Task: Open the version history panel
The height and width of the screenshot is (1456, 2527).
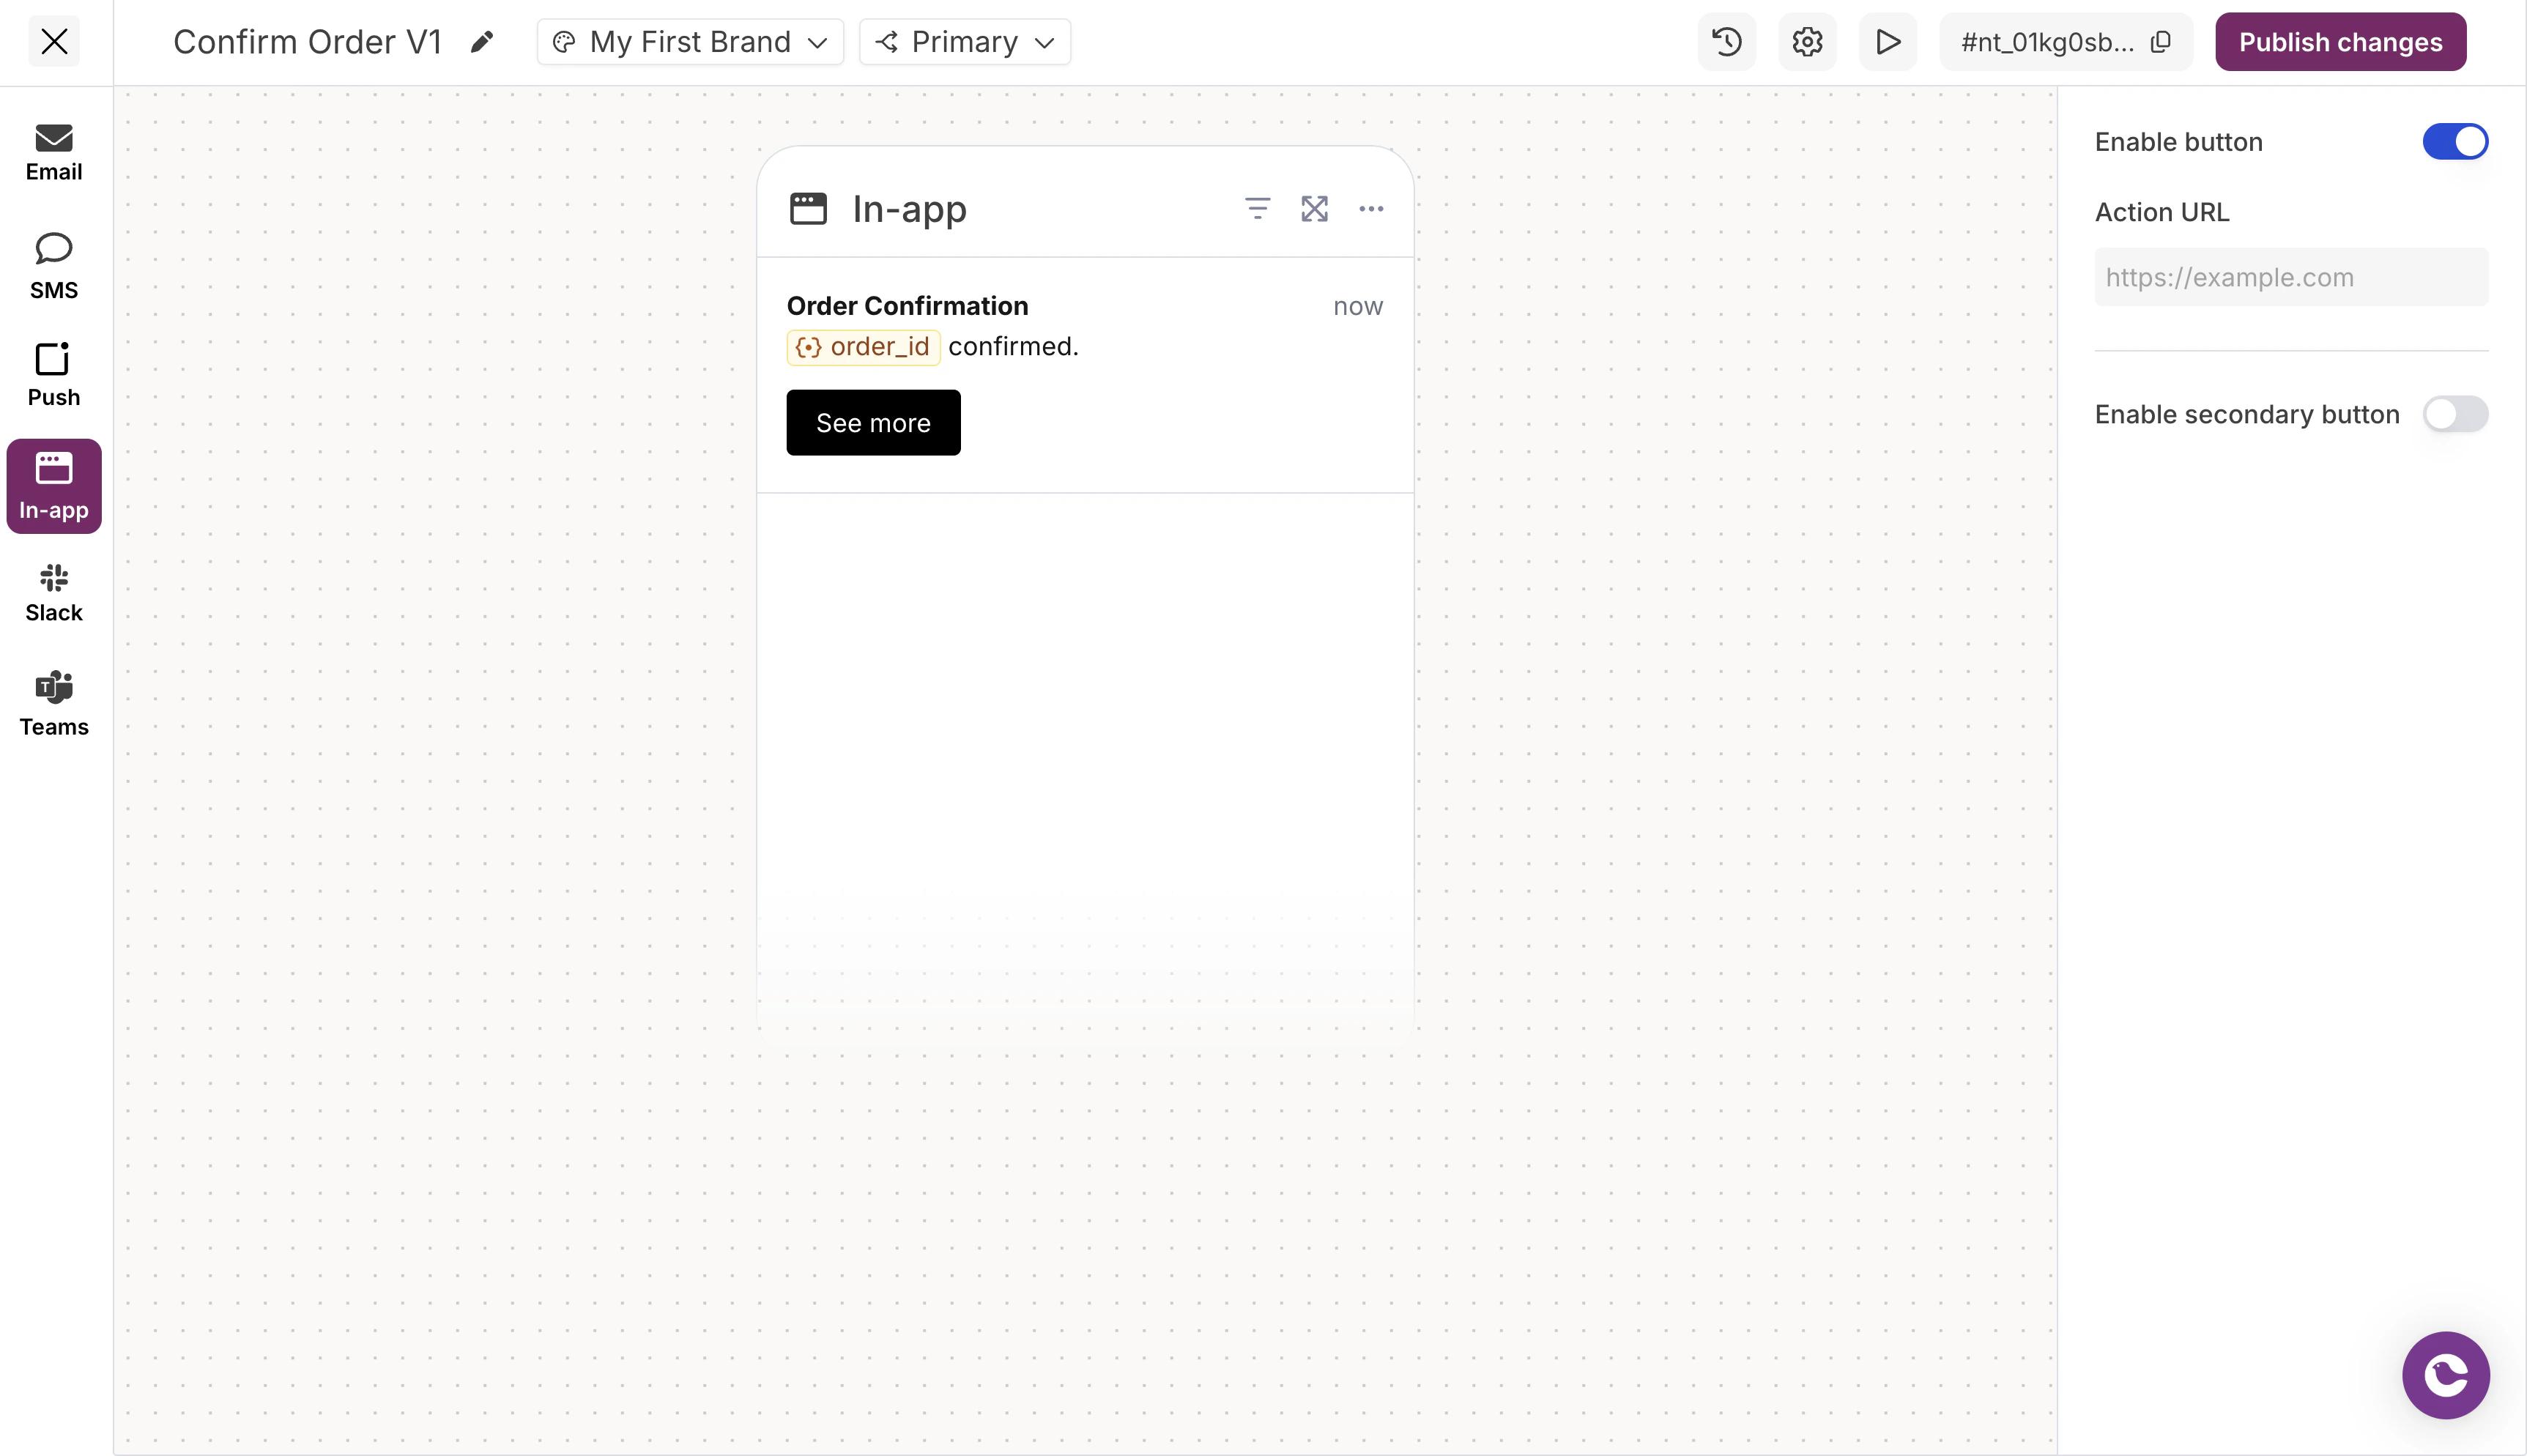Action: 1726,41
